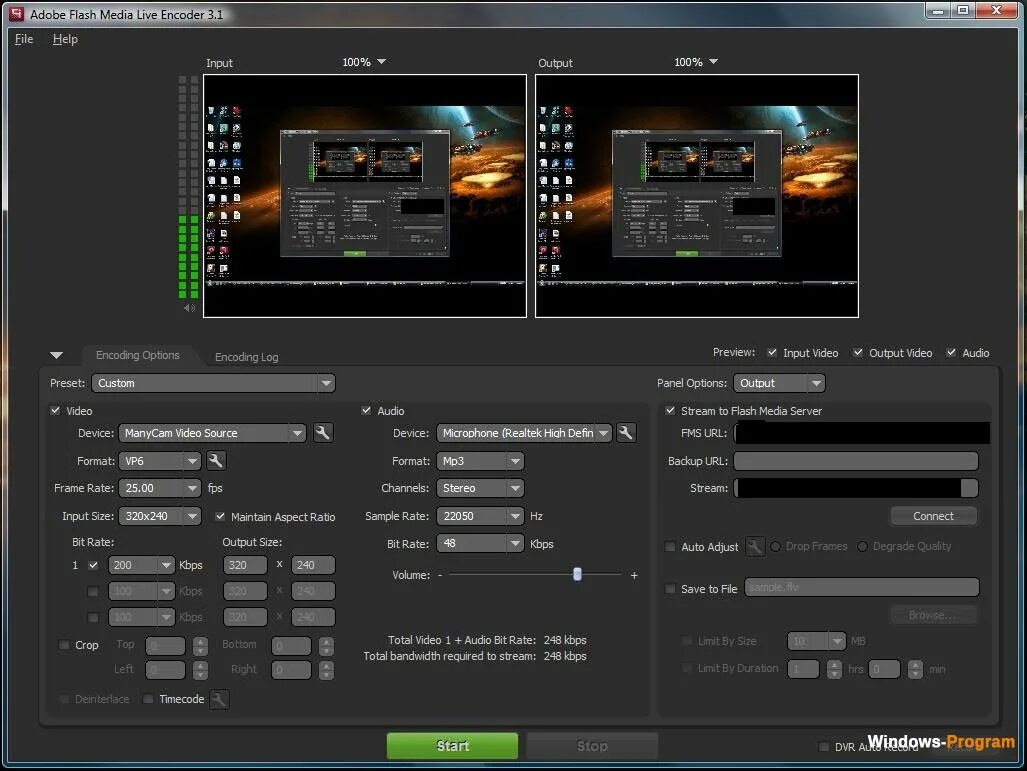Click the volume minus sign

coord(440,575)
